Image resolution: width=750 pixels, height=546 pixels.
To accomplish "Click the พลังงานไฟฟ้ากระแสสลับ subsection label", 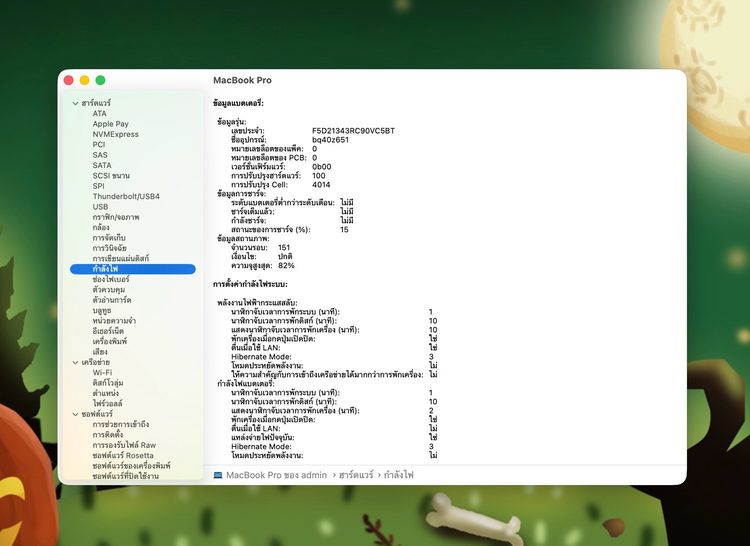I will 257,303.
